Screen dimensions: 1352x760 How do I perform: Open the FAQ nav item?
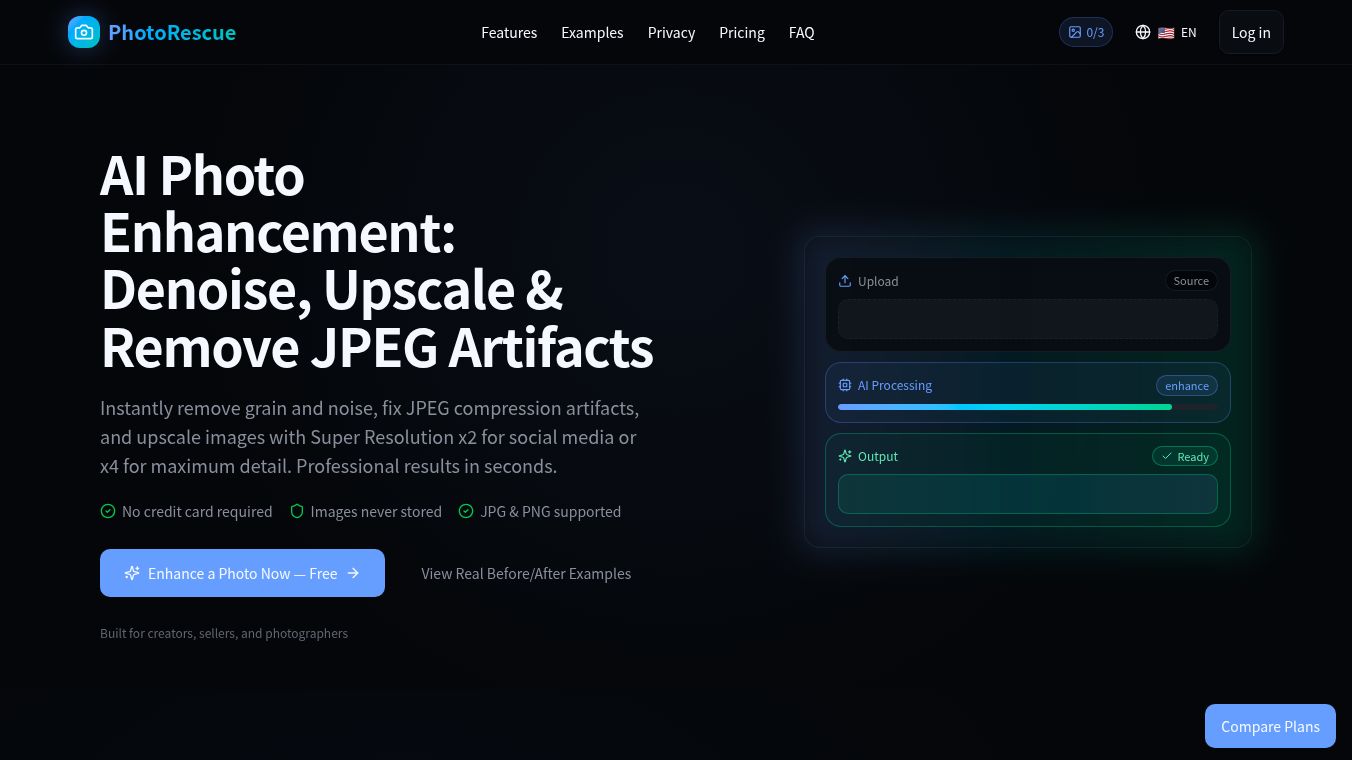[x=802, y=32]
